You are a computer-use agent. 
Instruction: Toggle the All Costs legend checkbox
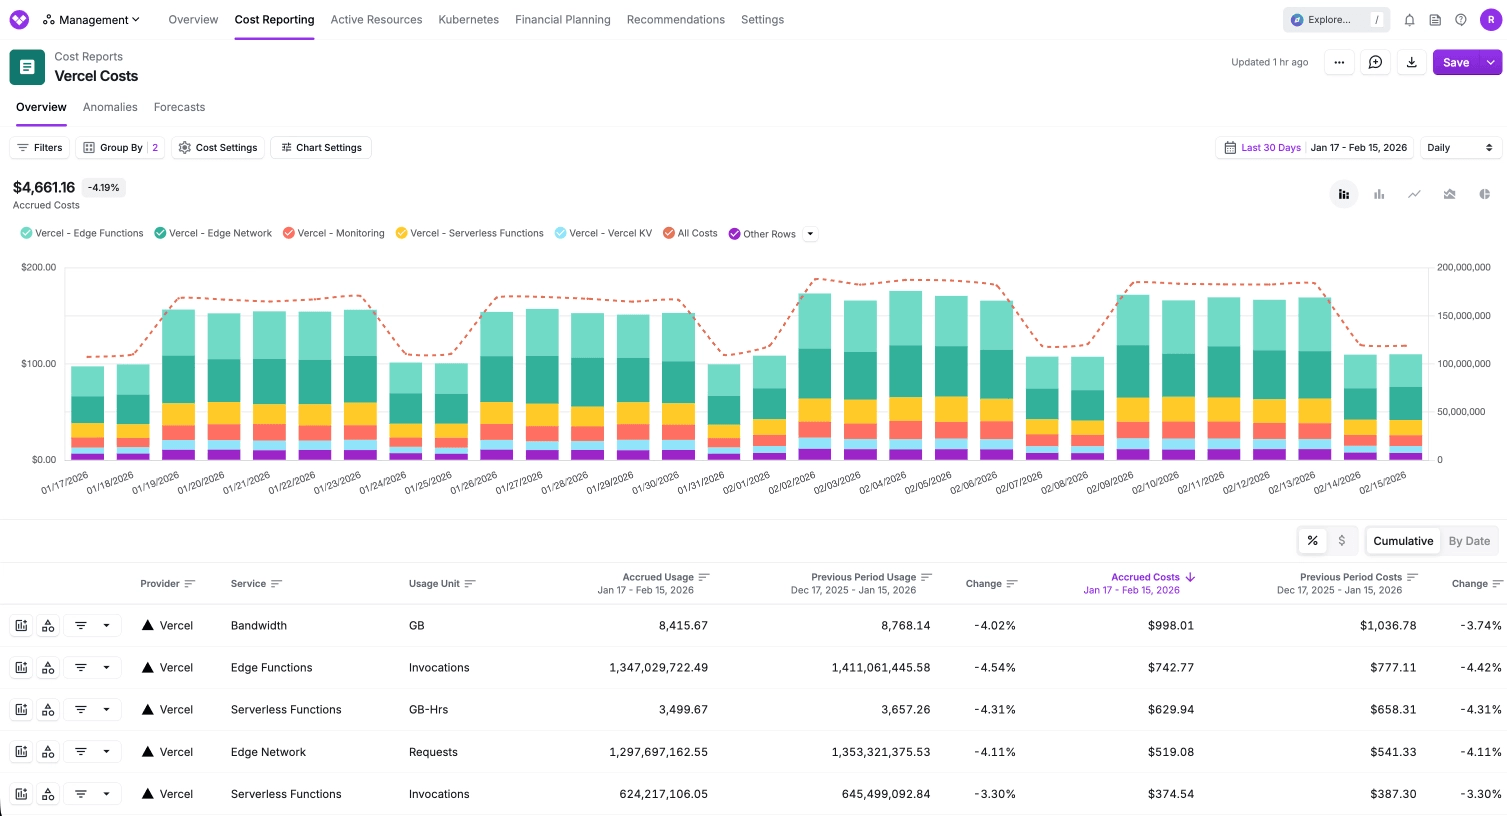point(669,233)
